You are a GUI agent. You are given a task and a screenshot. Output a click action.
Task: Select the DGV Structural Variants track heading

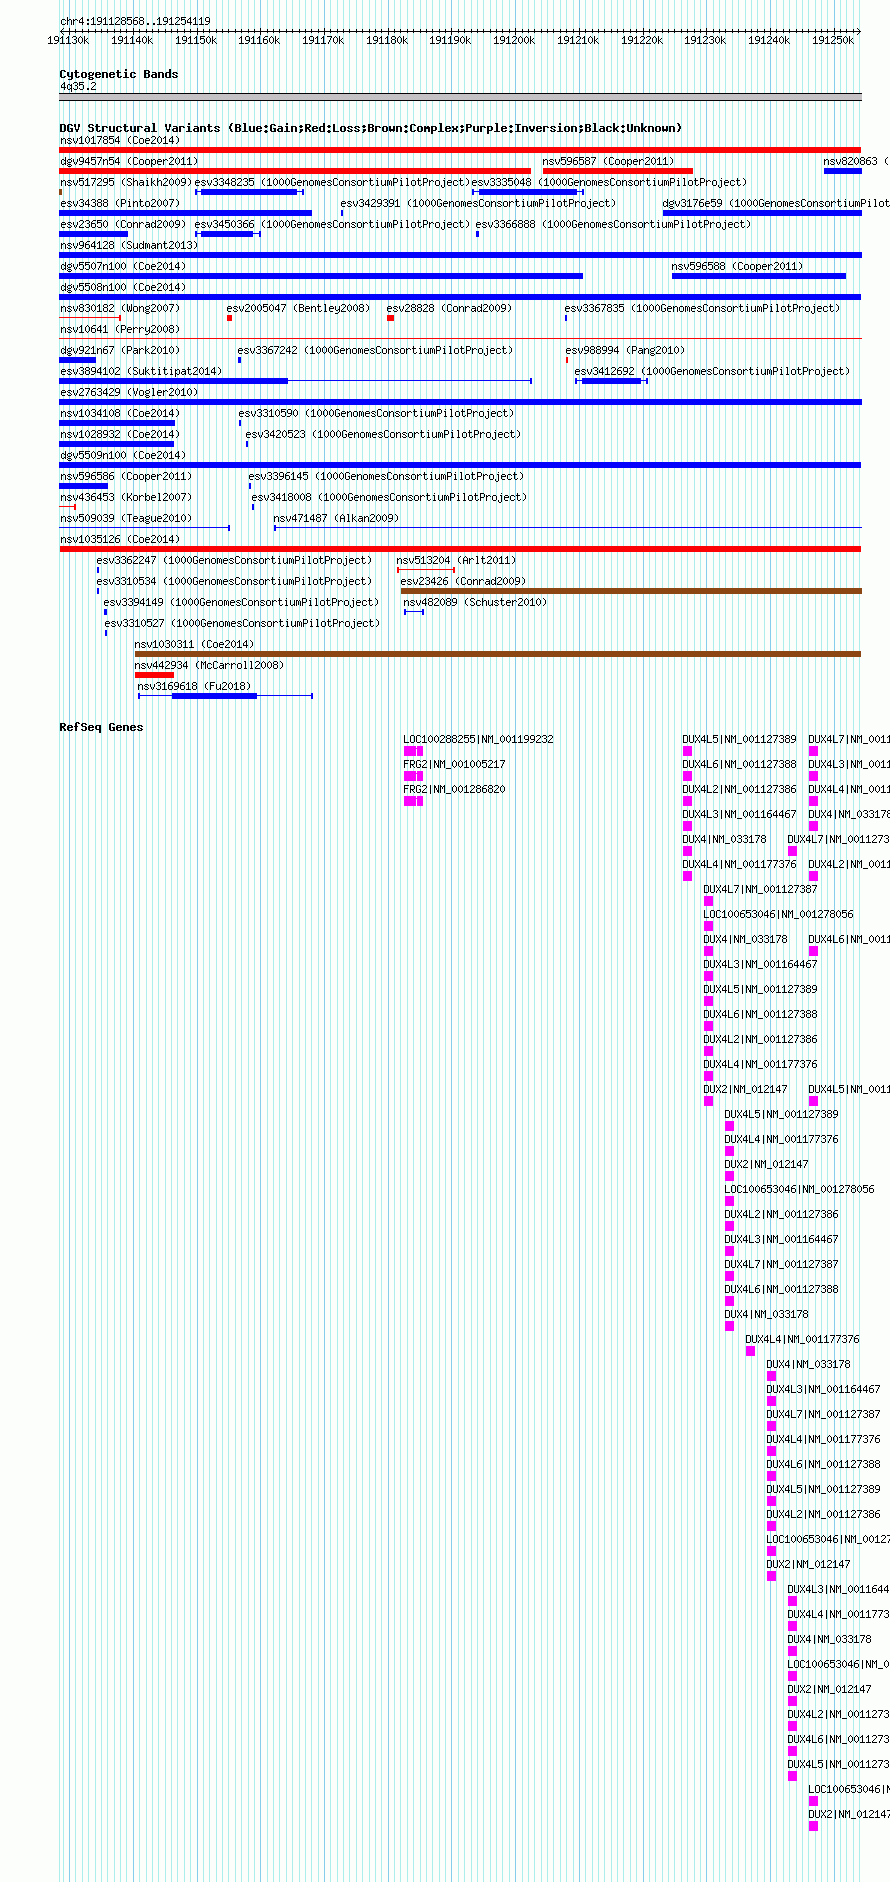tap(370, 128)
